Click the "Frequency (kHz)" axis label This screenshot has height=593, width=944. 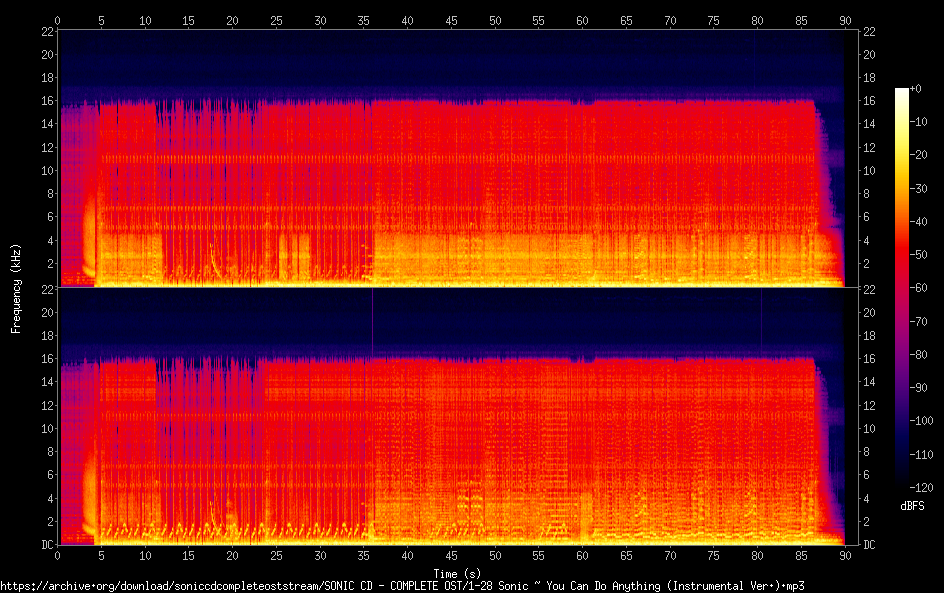tap(15, 287)
